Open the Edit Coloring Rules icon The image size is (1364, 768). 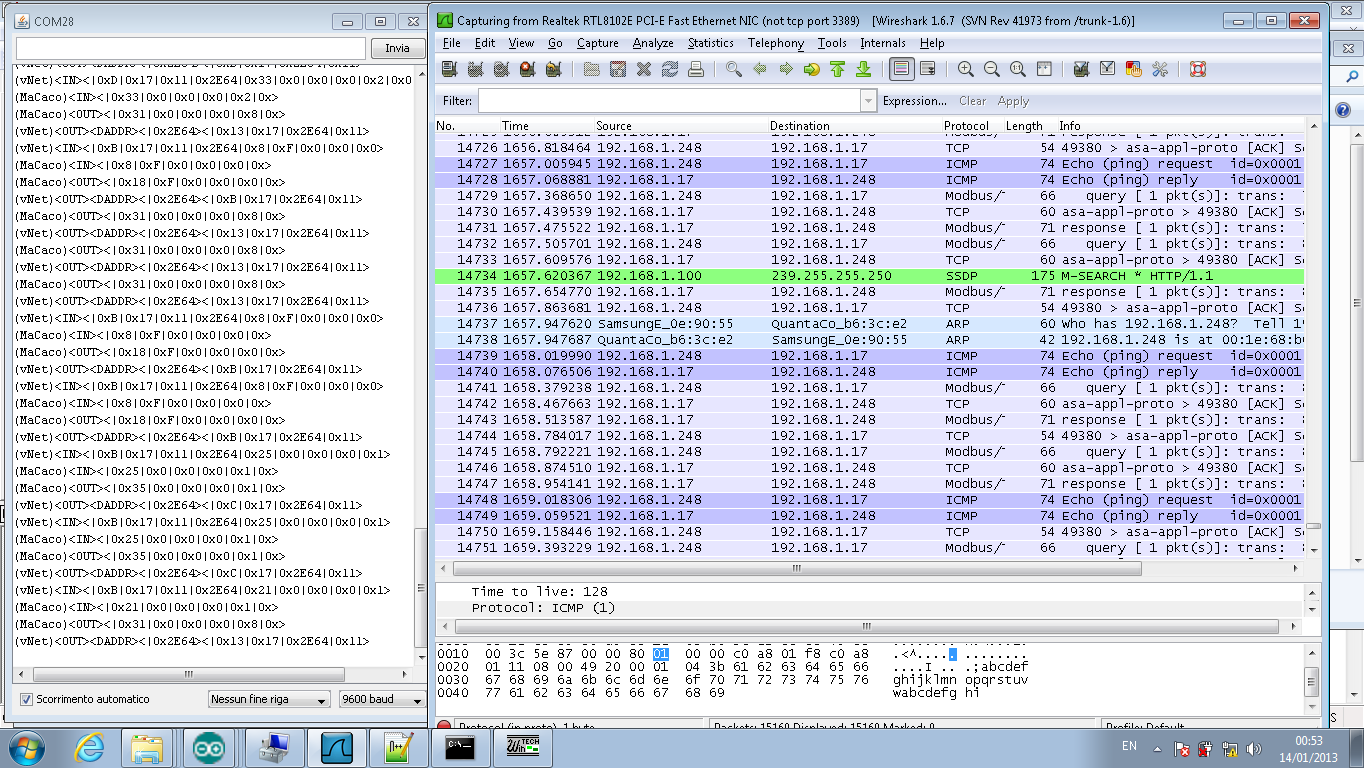coord(1134,69)
